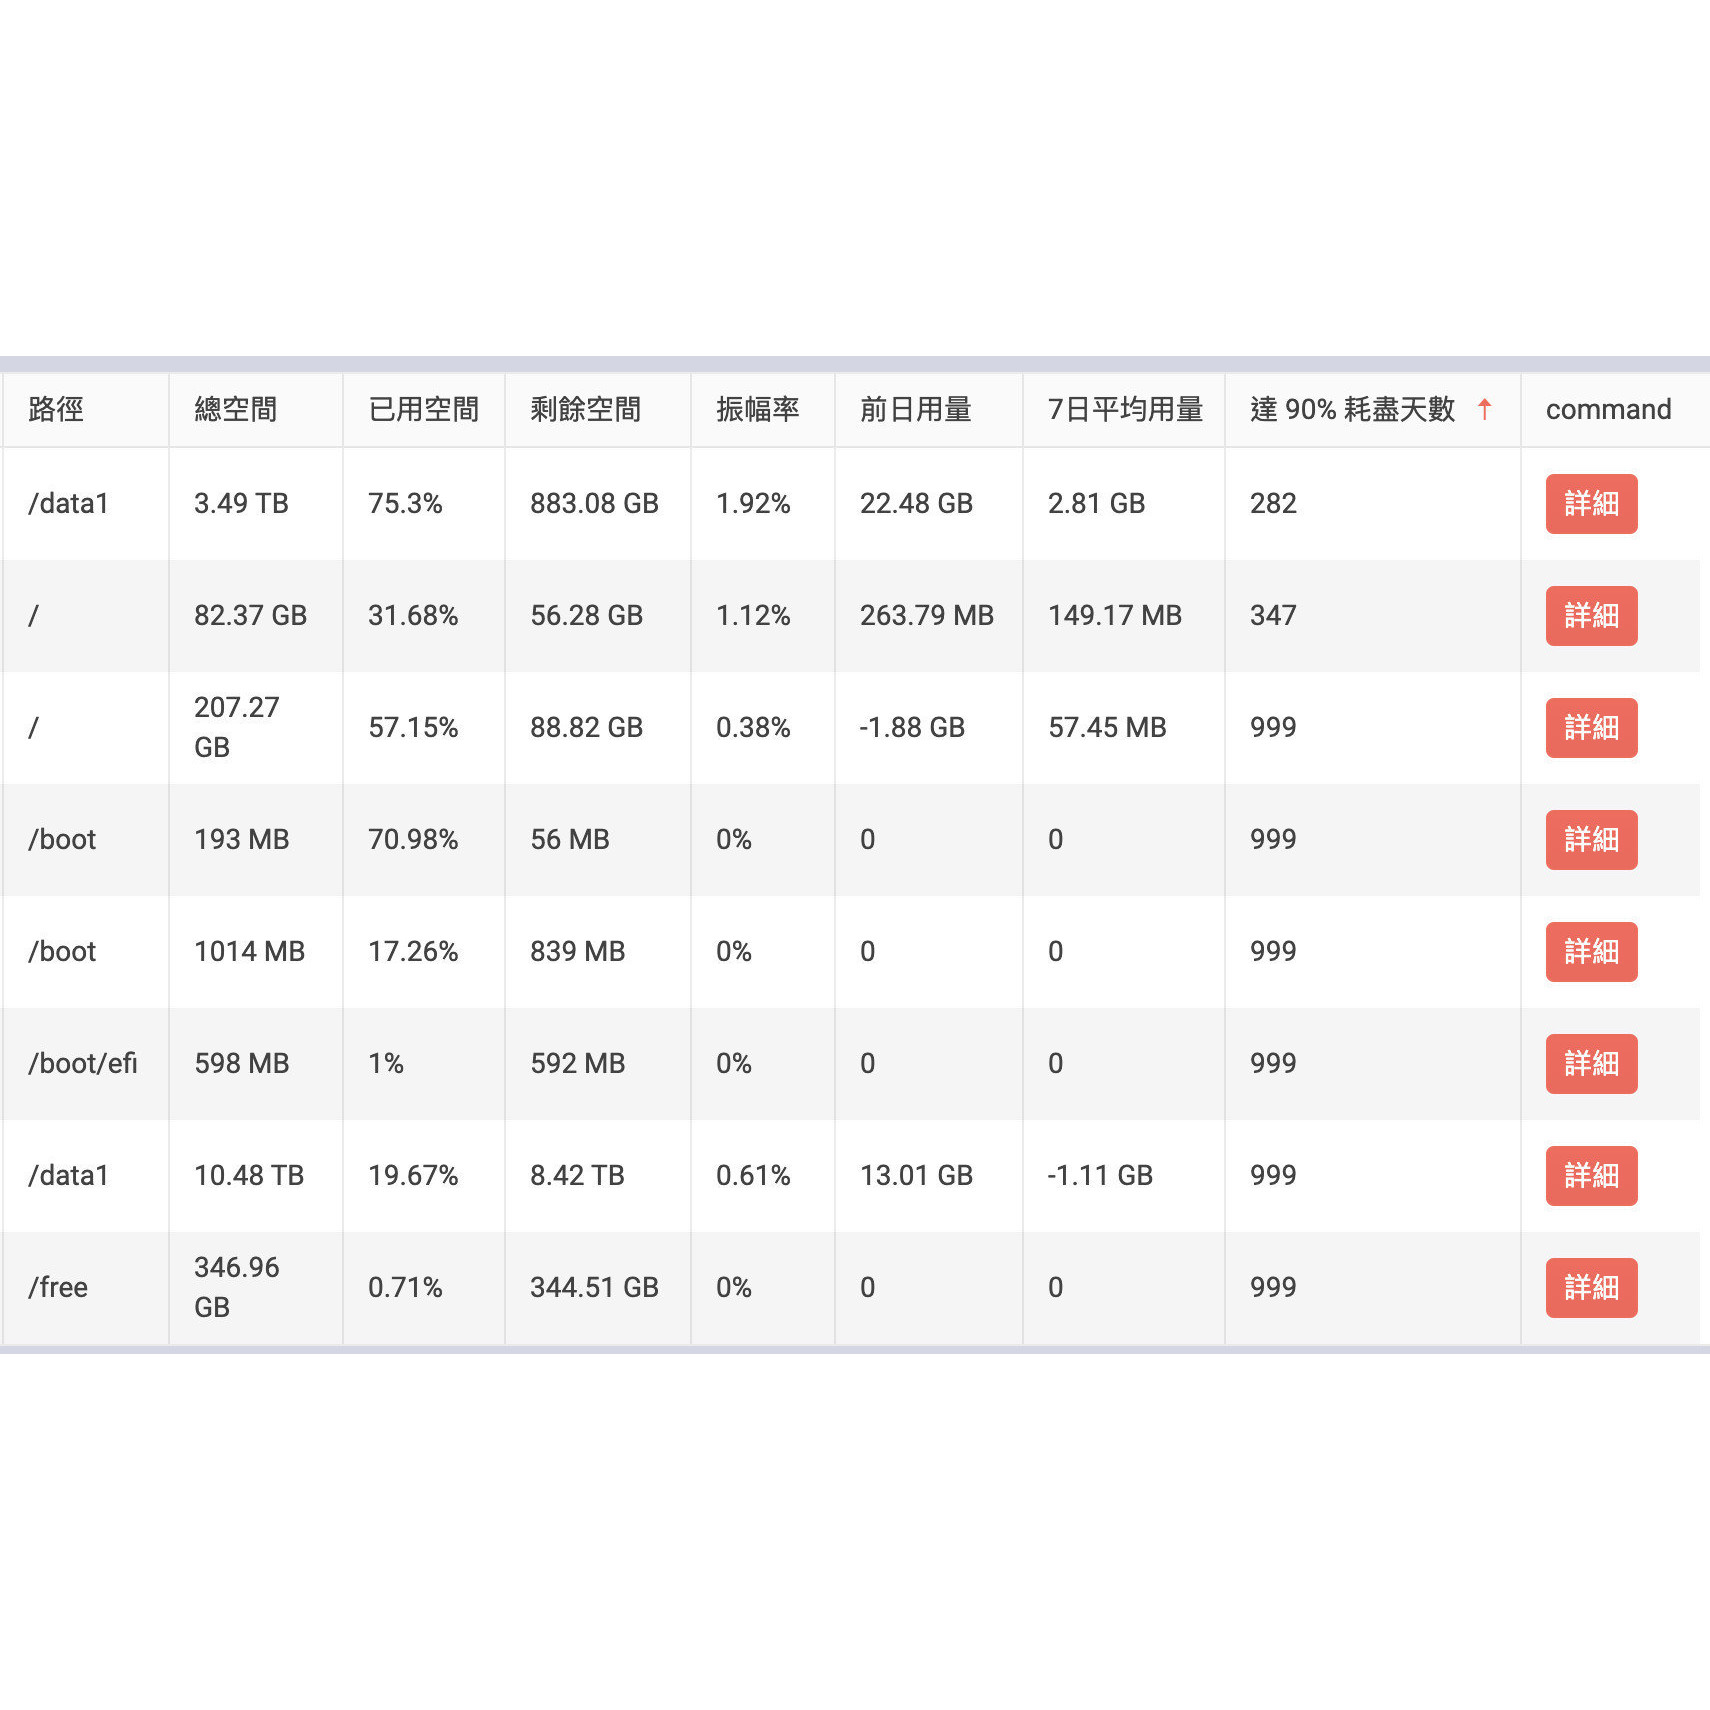This screenshot has height=1710, width=1710.
Task: Sort the table by 總空間 column header
Action: [x=235, y=409]
